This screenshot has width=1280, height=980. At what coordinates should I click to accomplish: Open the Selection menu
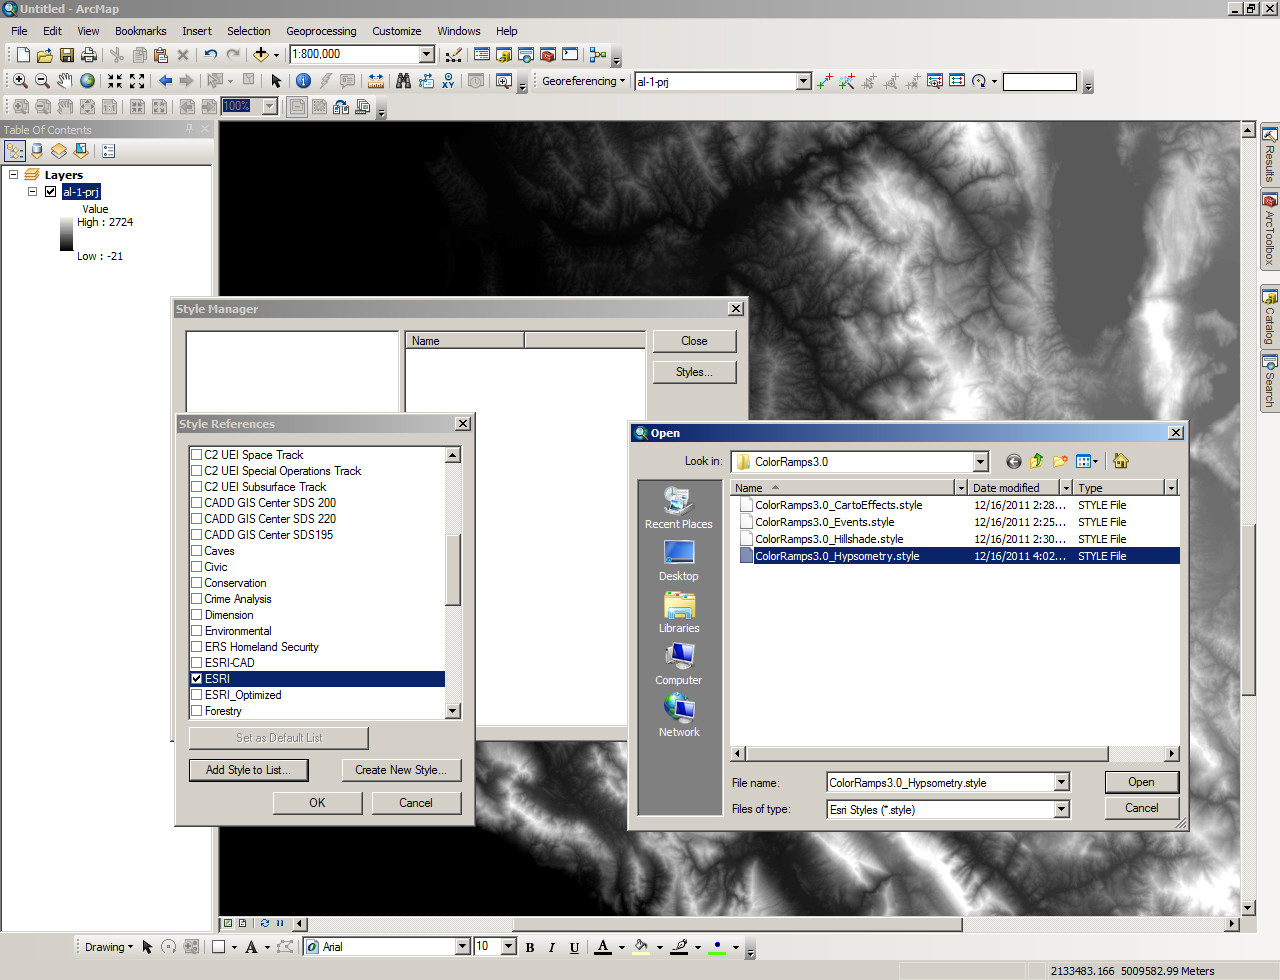pyautogui.click(x=249, y=31)
